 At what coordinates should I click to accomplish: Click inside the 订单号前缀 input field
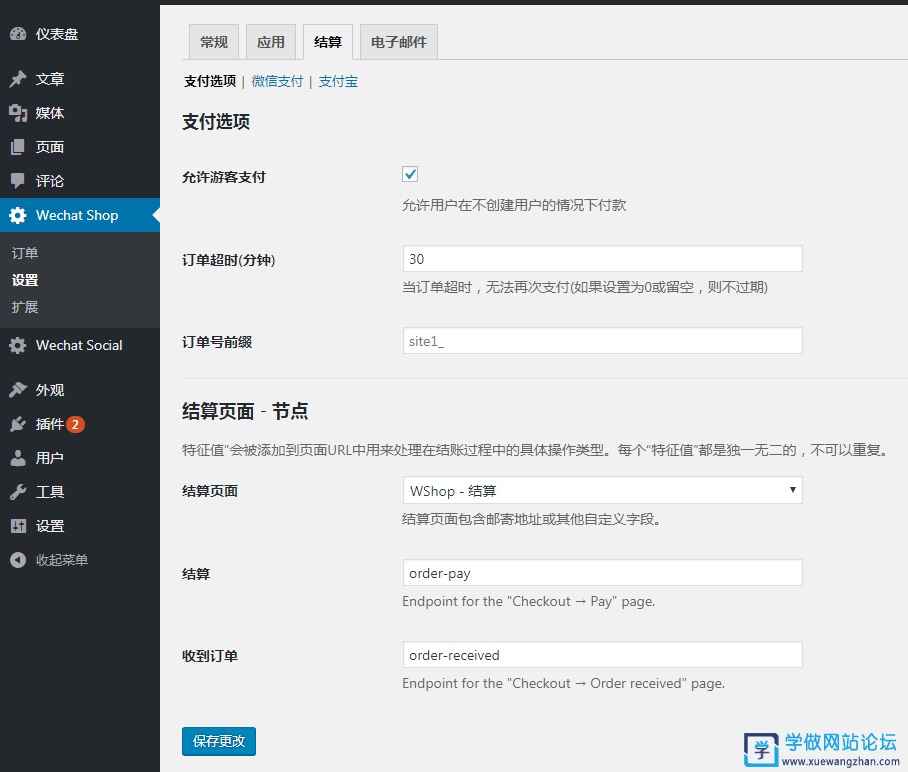[x=602, y=340]
